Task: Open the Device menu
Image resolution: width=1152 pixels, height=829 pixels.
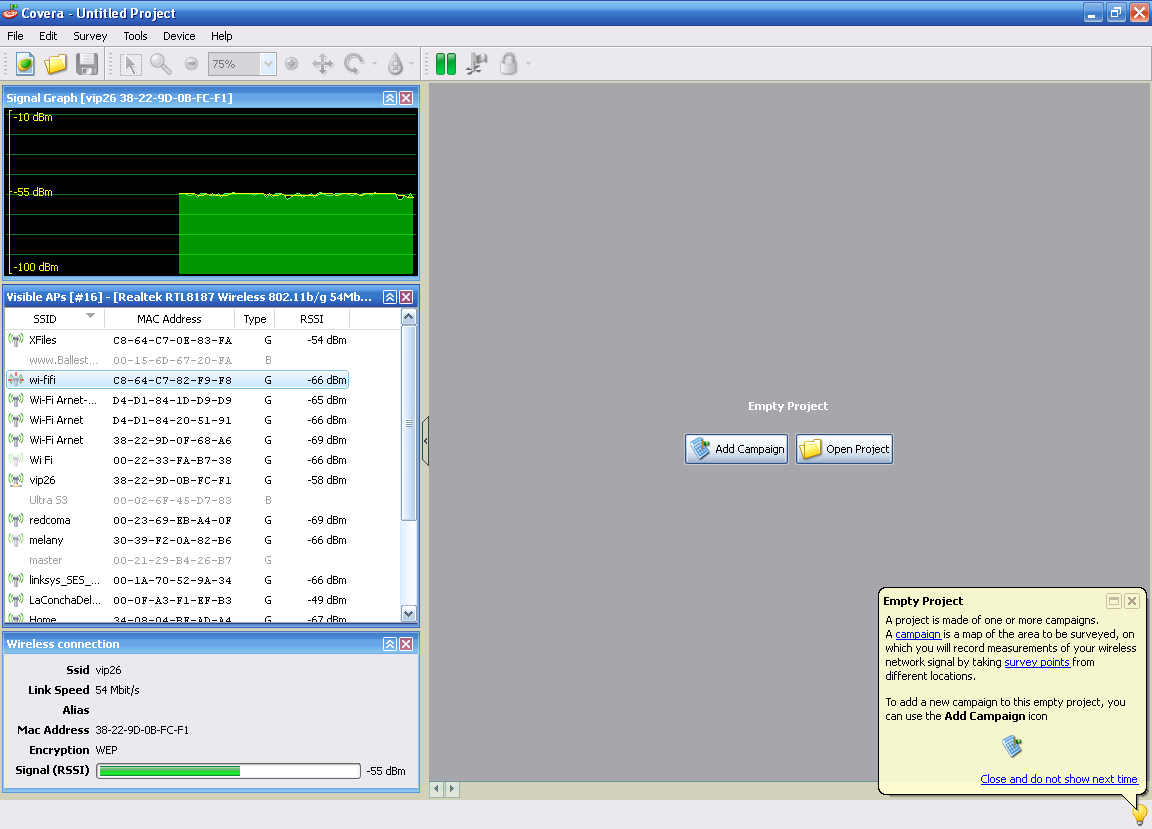Action: click(179, 36)
